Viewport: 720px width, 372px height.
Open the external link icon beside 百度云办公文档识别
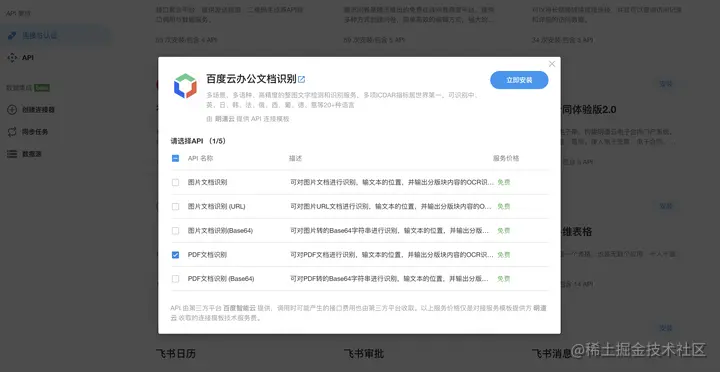tap(302, 79)
